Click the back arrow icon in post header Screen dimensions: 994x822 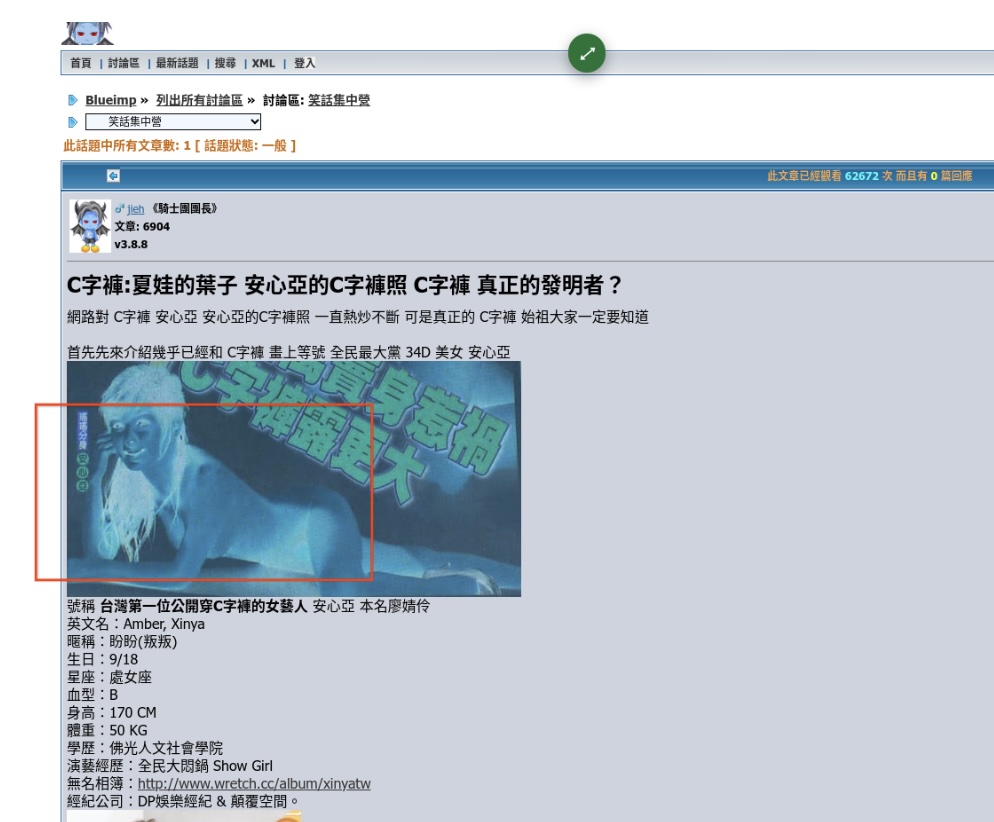pos(113,176)
